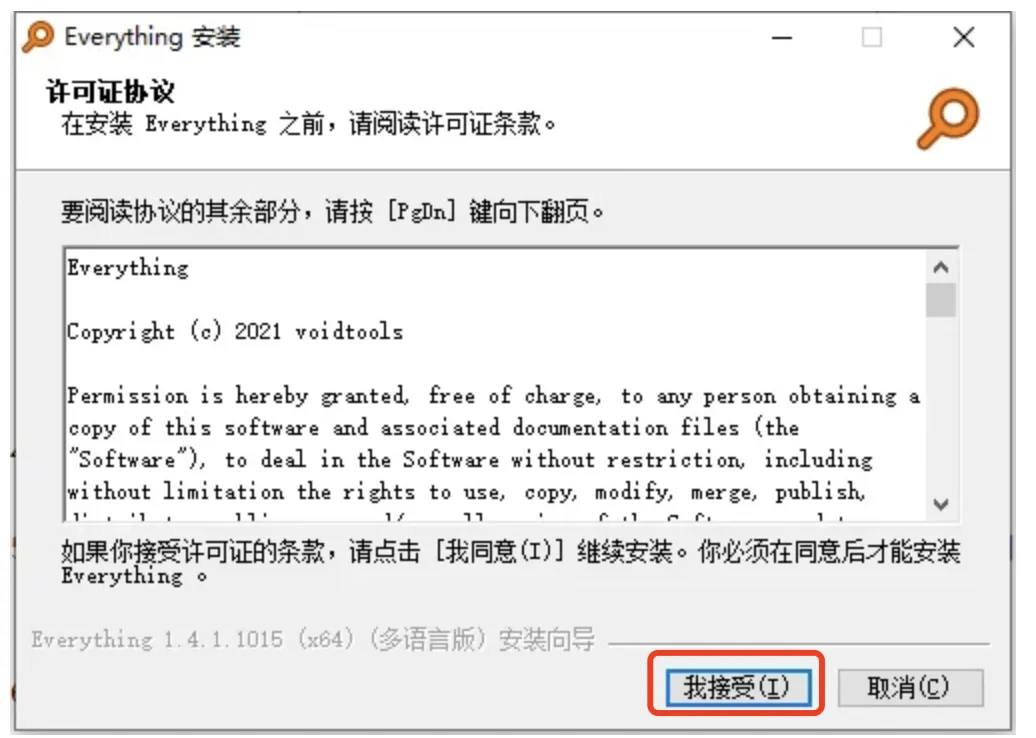Click the license box scroll-up arrow
1036x738 pixels.
941,267
